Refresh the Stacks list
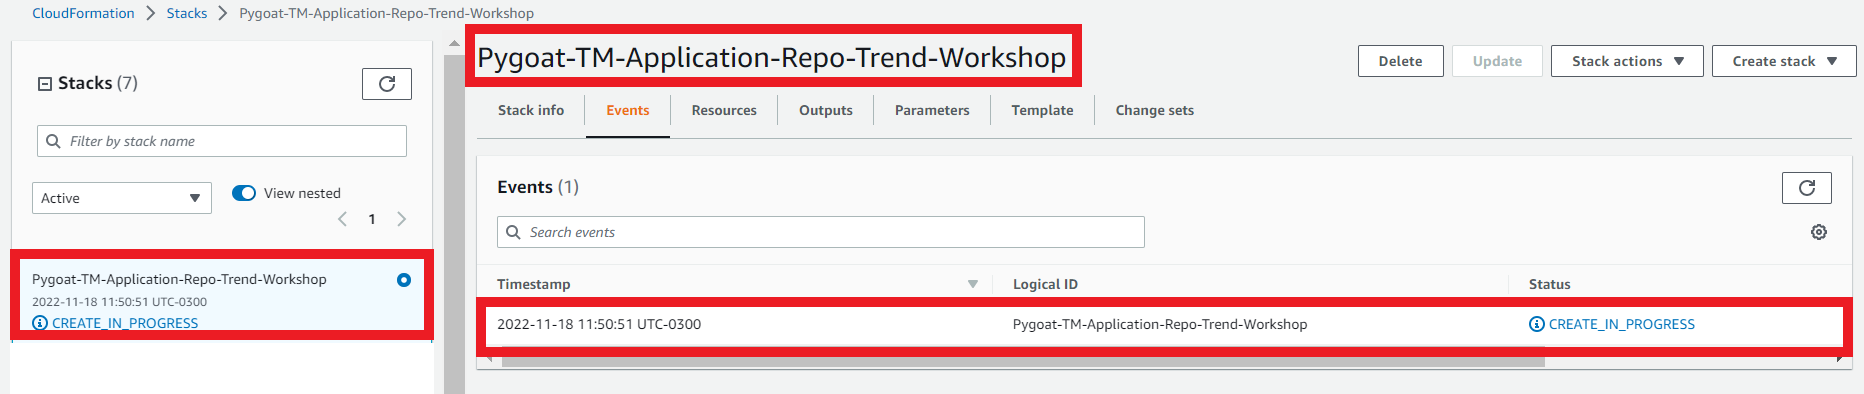 click(x=387, y=84)
